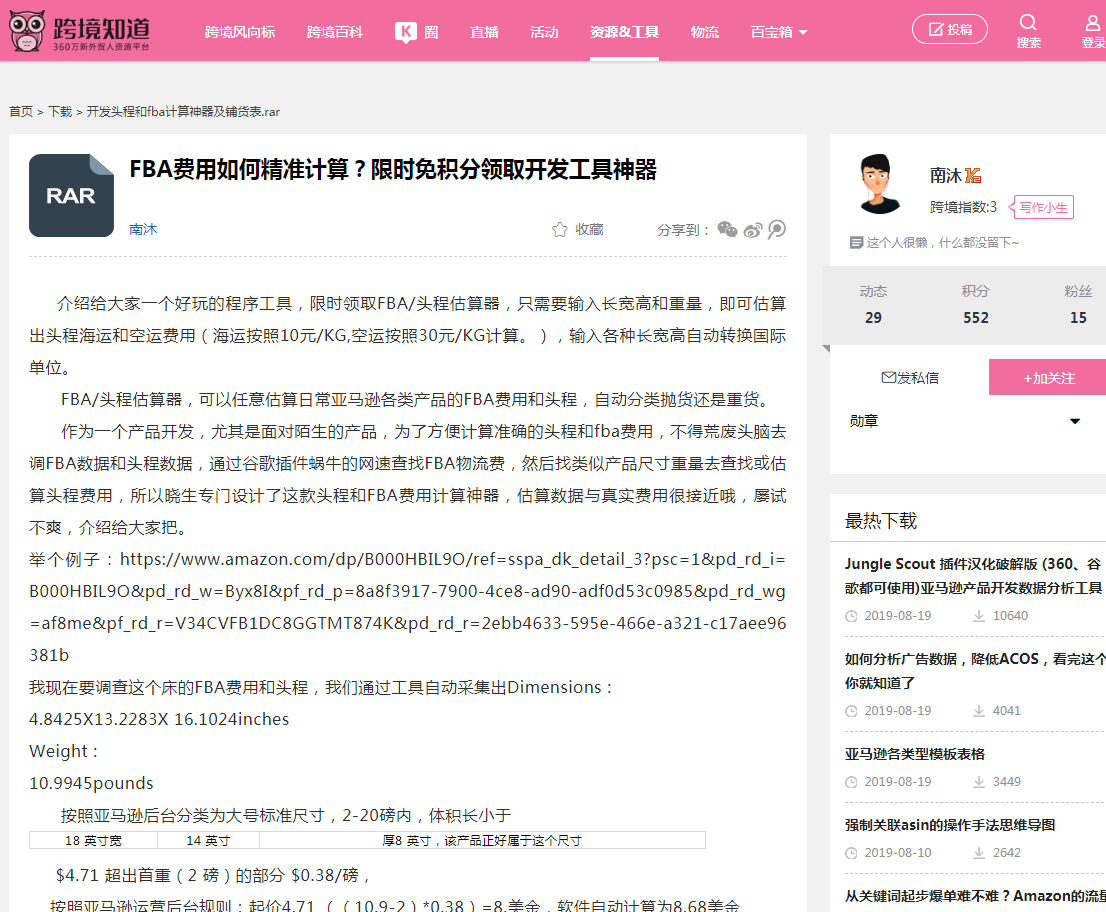Open Jungle Scout 插件汉化破解版 download

973,576
